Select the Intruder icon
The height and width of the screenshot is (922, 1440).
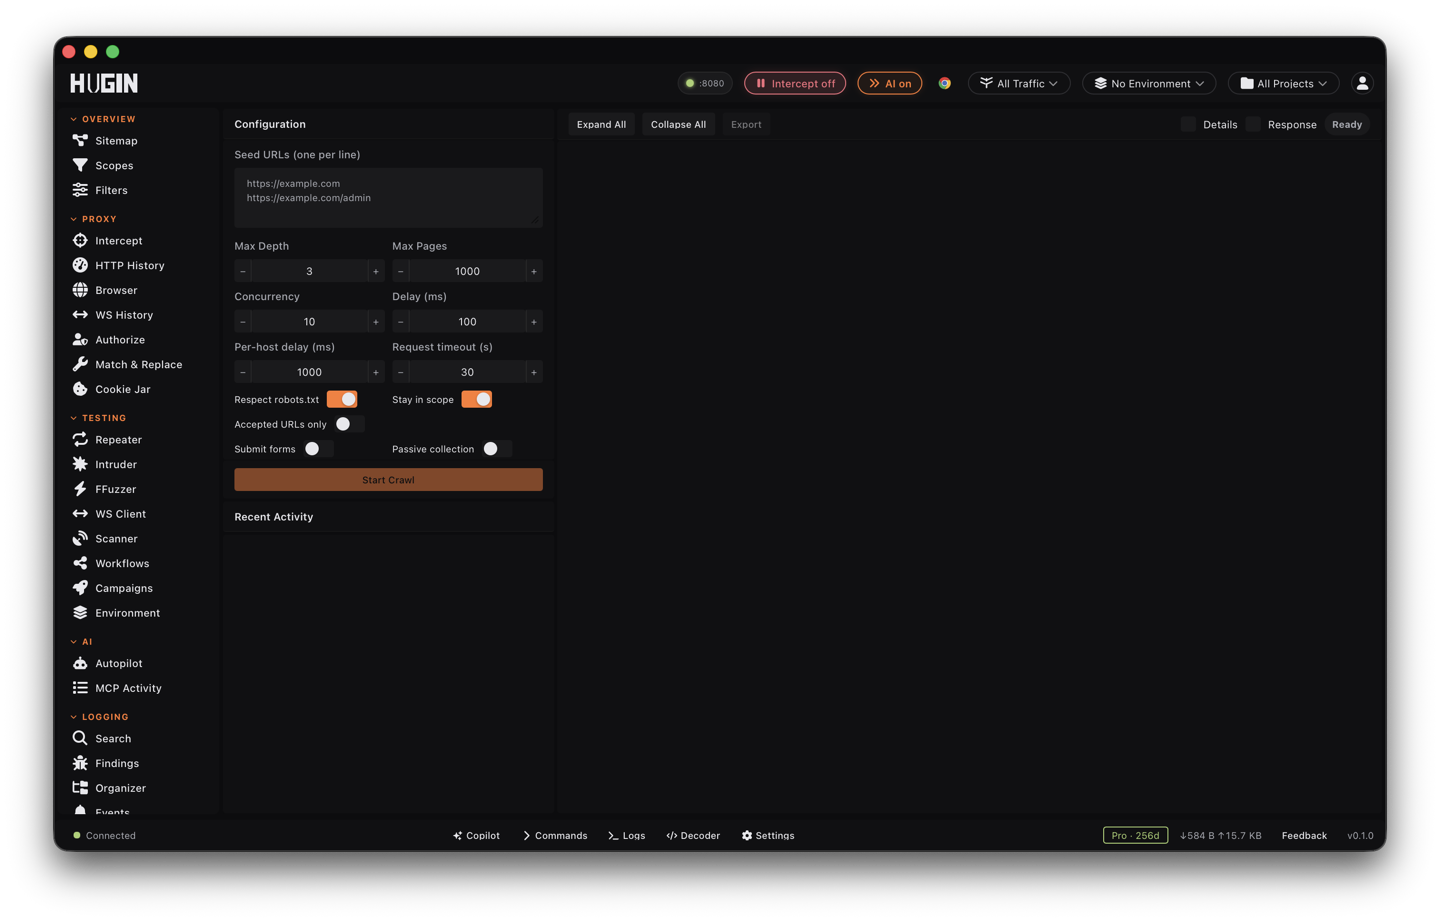click(80, 464)
